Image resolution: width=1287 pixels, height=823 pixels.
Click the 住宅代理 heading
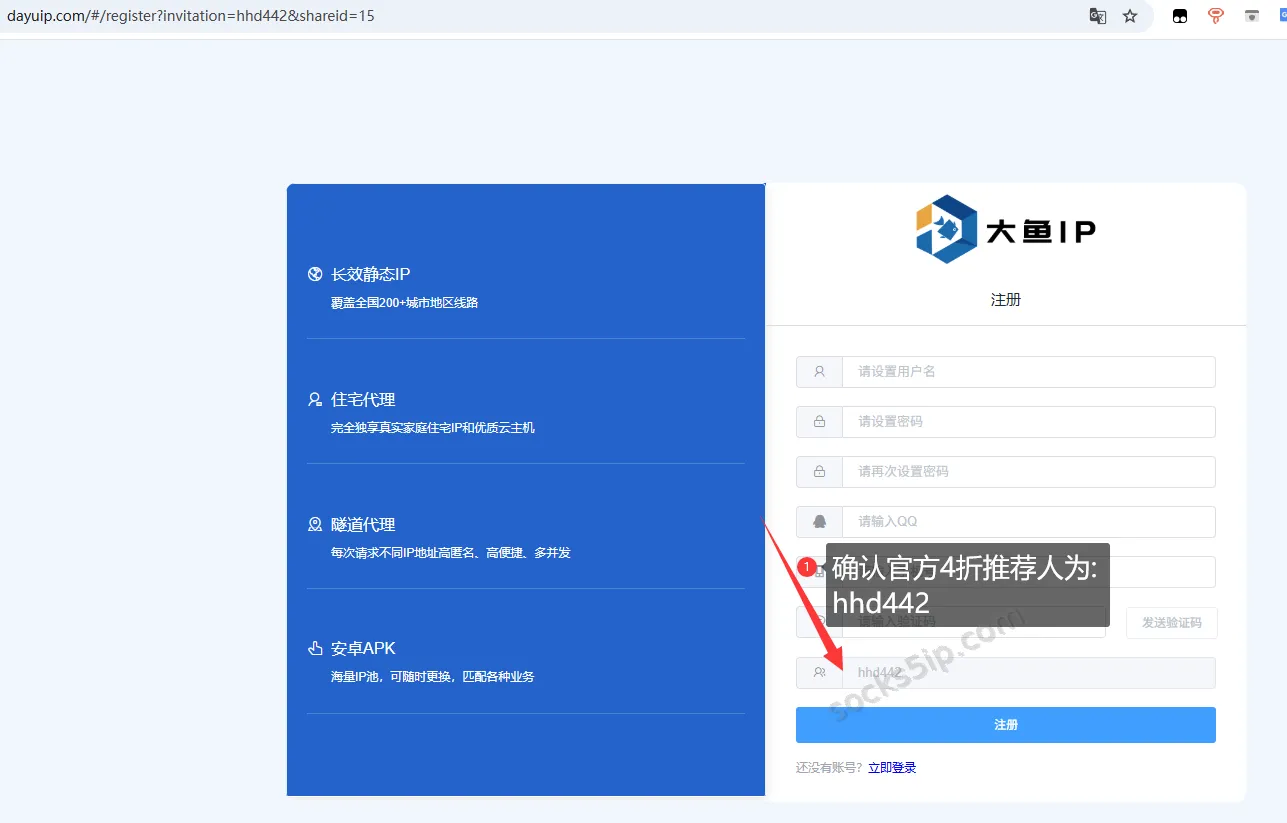(x=363, y=399)
